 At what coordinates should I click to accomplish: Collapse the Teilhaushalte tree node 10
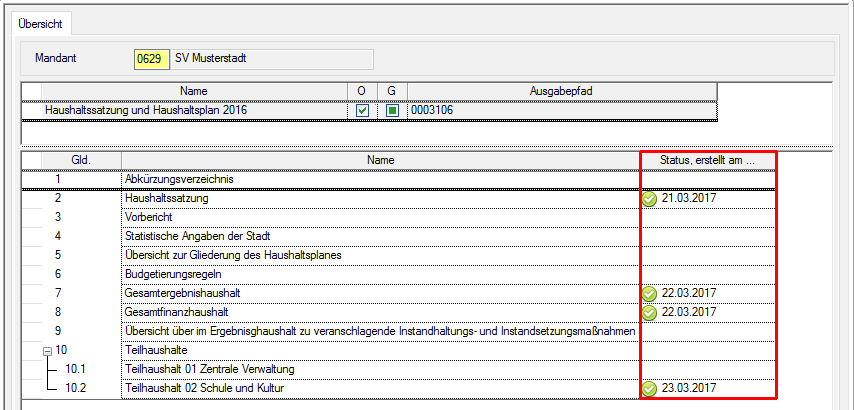(x=47, y=350)
